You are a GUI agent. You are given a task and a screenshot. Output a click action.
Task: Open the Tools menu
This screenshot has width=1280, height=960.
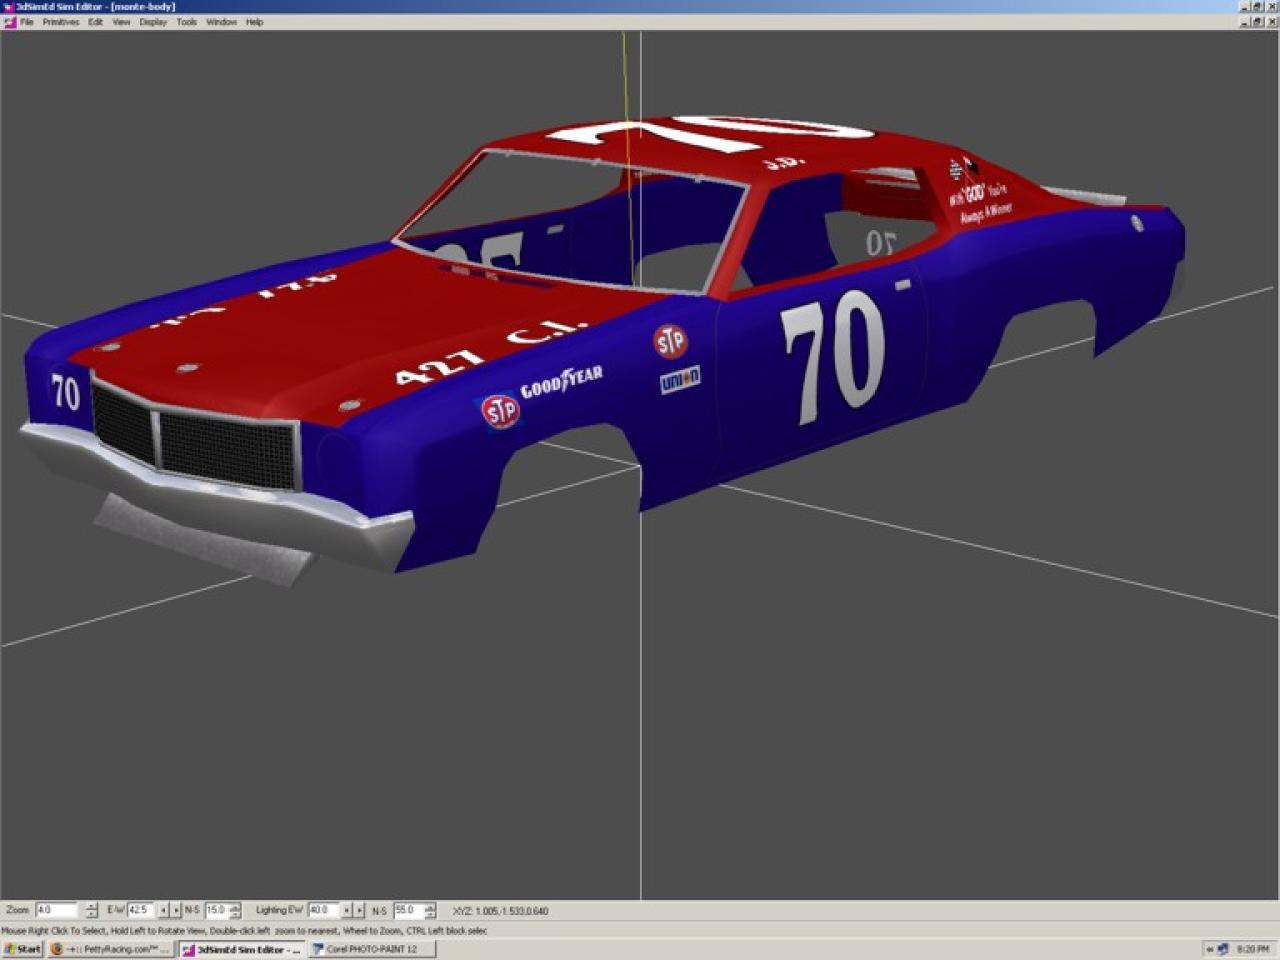click(187, 22)
